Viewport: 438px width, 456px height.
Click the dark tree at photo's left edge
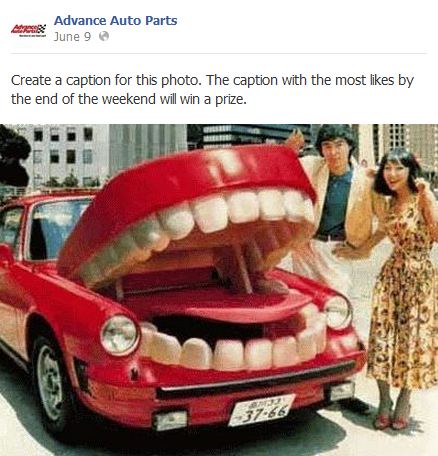[13, 157]
